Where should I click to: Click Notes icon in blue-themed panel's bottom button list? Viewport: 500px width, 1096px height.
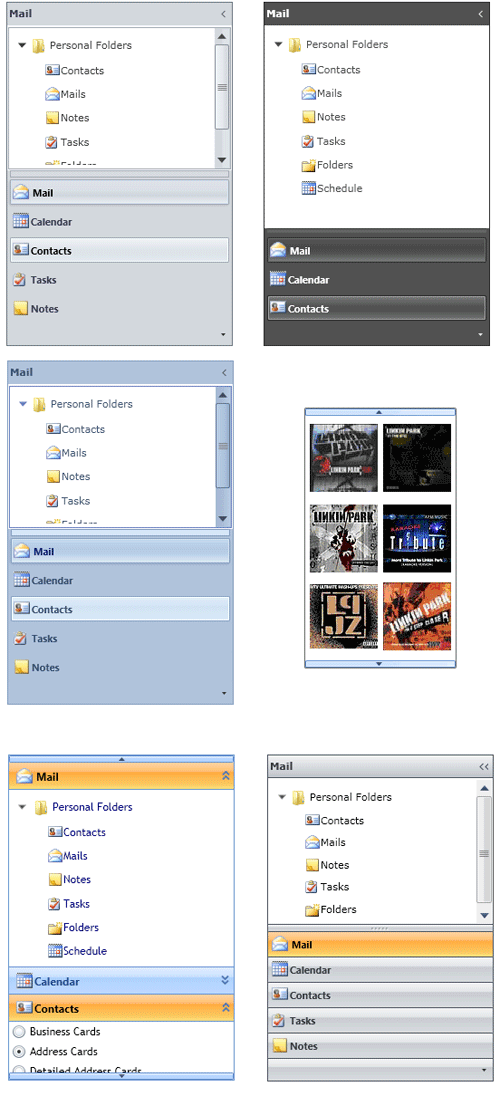22,668
